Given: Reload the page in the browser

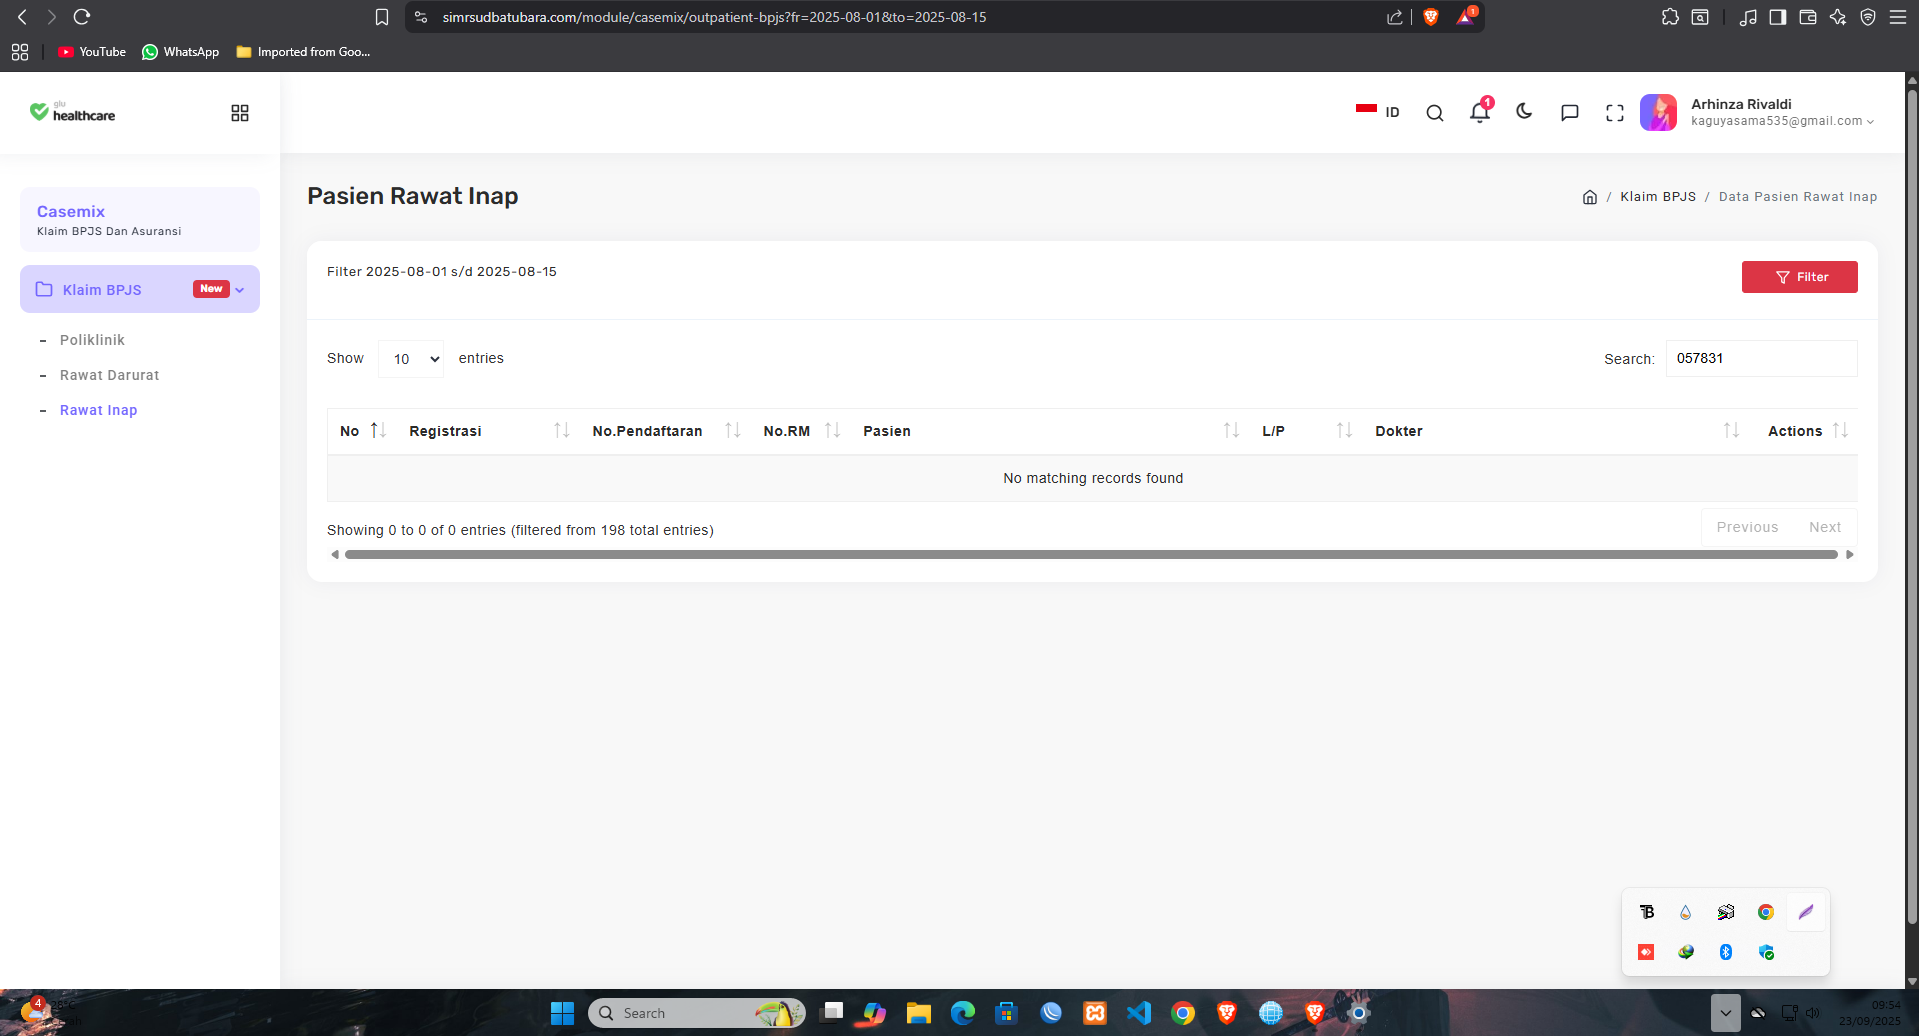Looking at the screenshot, I should tap(82, 17).
